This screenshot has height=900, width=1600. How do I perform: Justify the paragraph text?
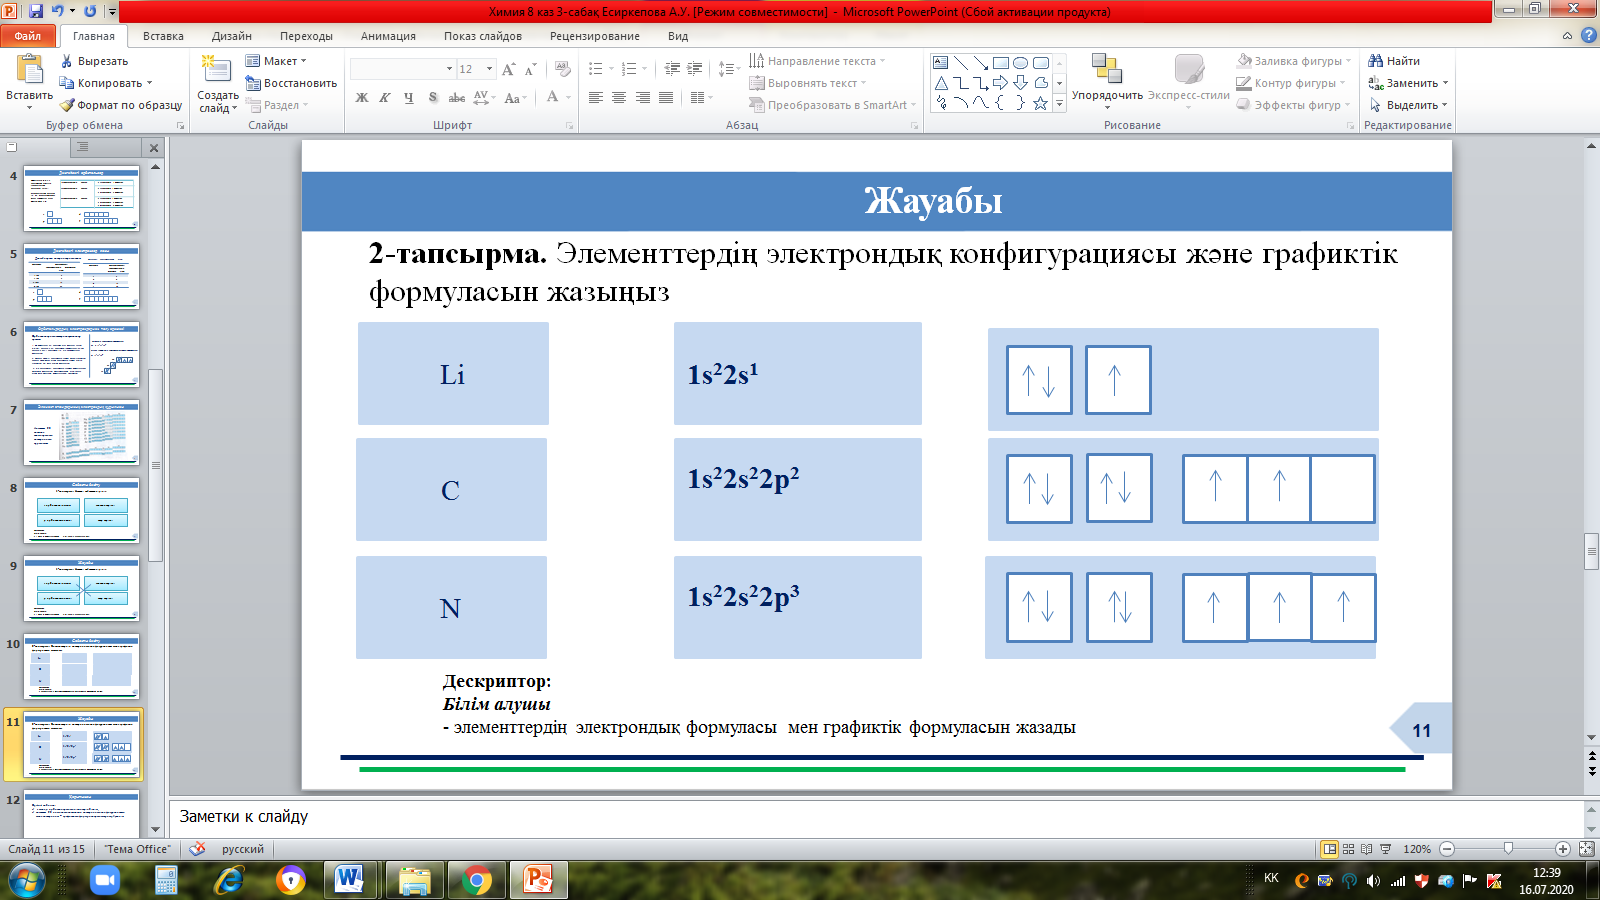click(666, 97)
